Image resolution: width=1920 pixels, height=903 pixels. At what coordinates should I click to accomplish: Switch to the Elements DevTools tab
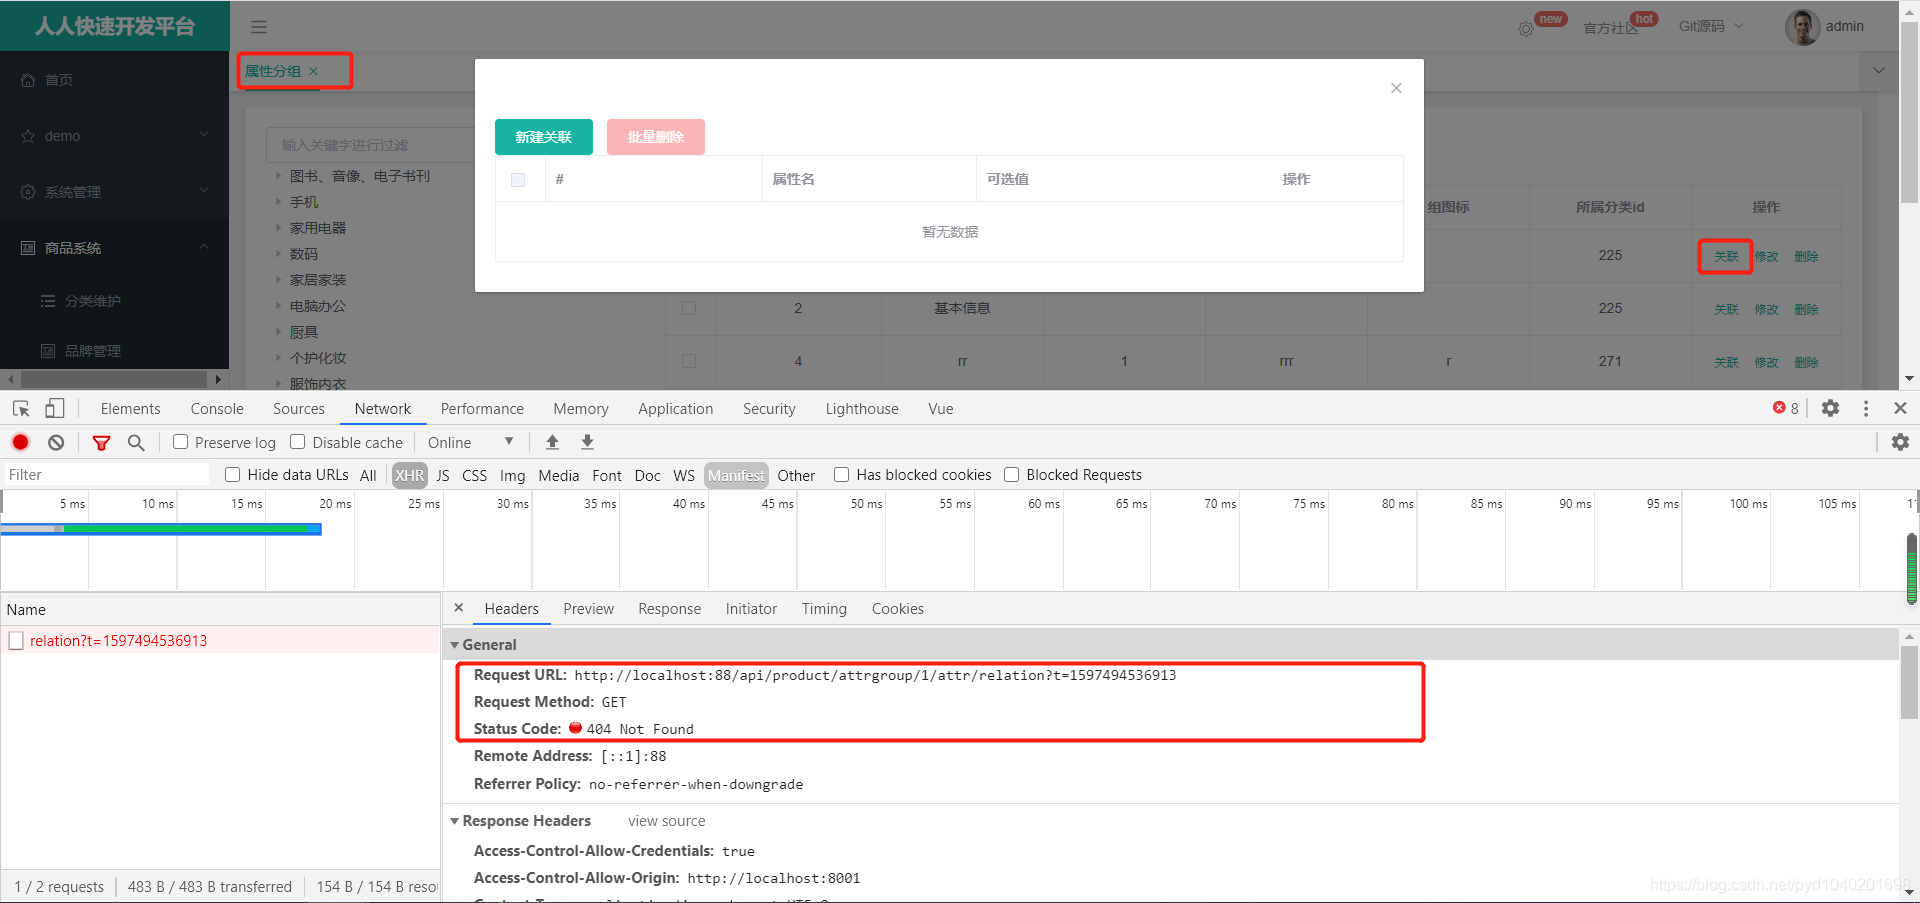click(x=130, y=408)
